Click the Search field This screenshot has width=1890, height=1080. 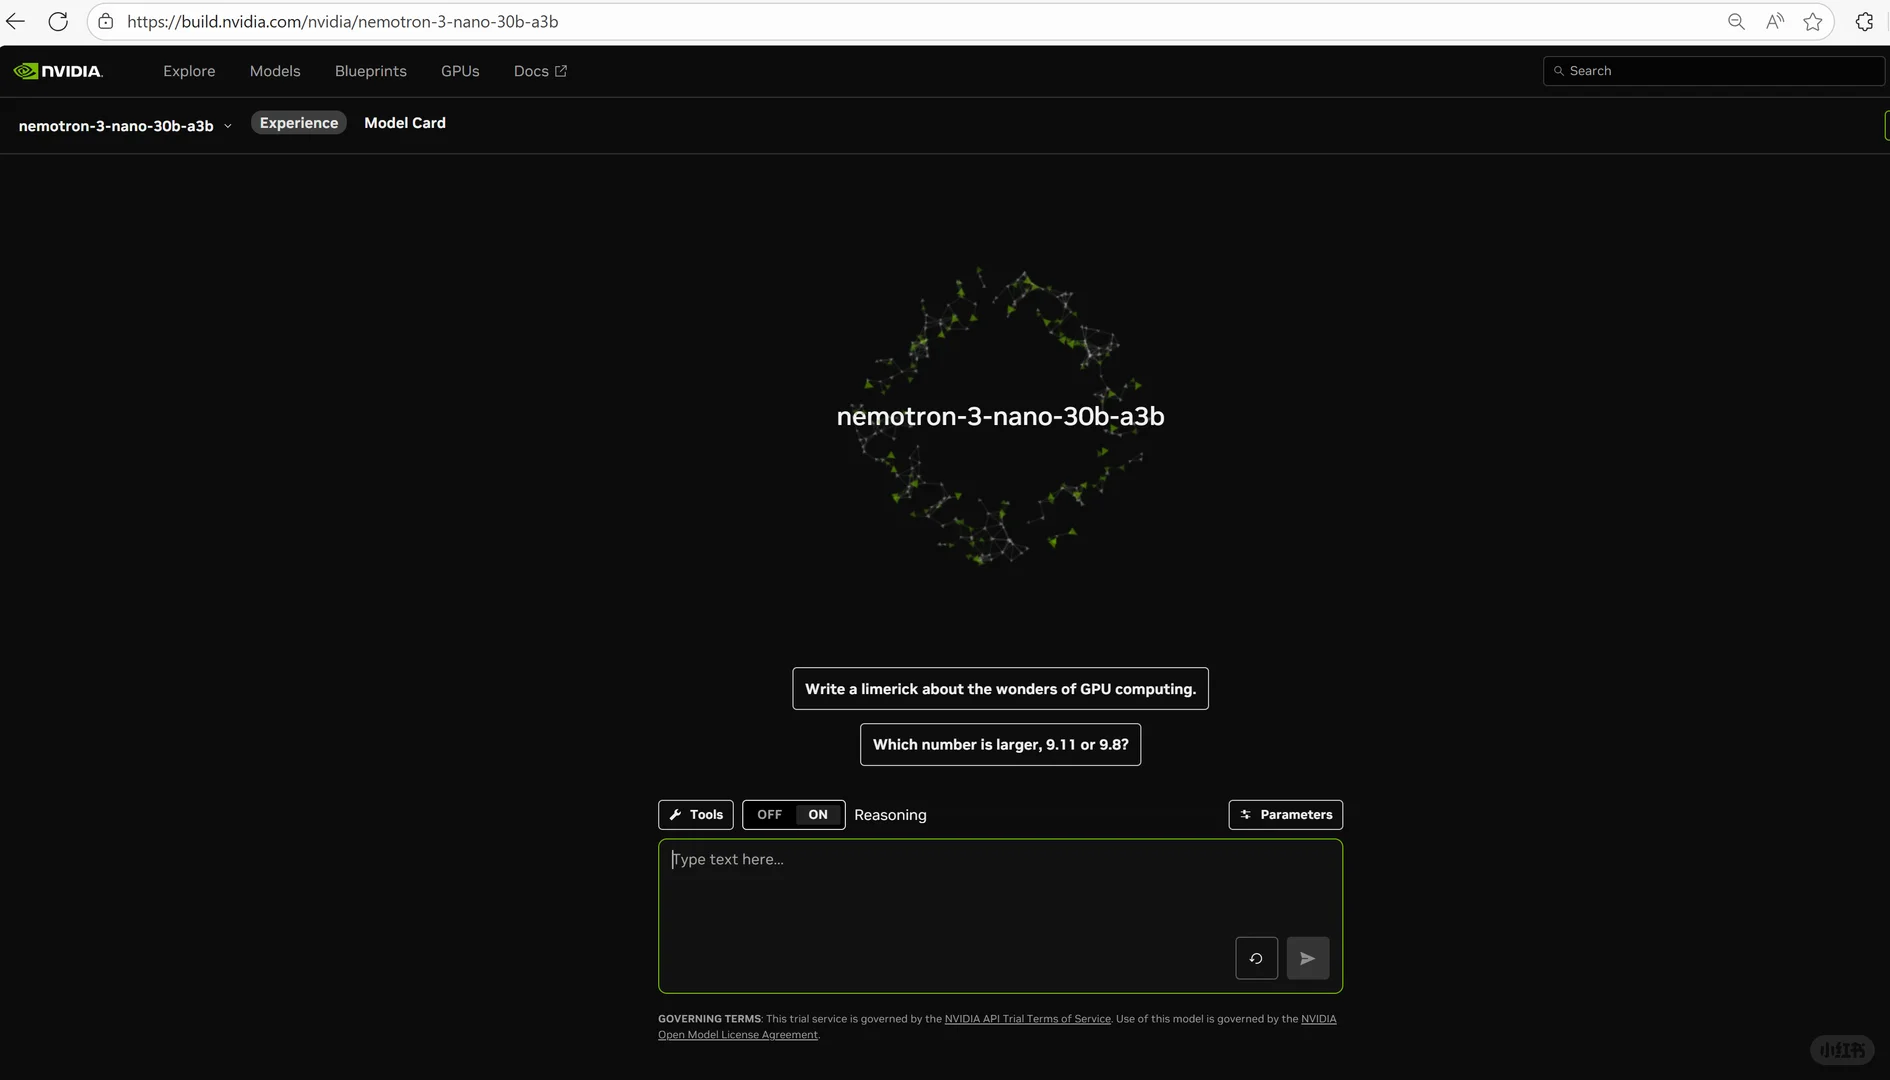[1713, 70]
